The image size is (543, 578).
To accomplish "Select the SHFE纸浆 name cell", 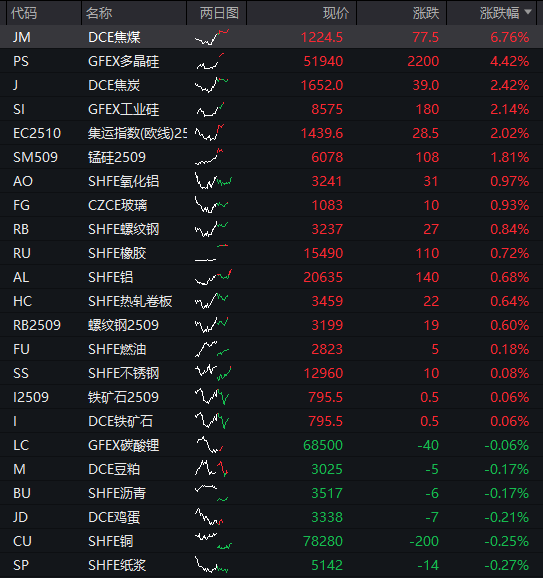I will (x=117, y=565).
